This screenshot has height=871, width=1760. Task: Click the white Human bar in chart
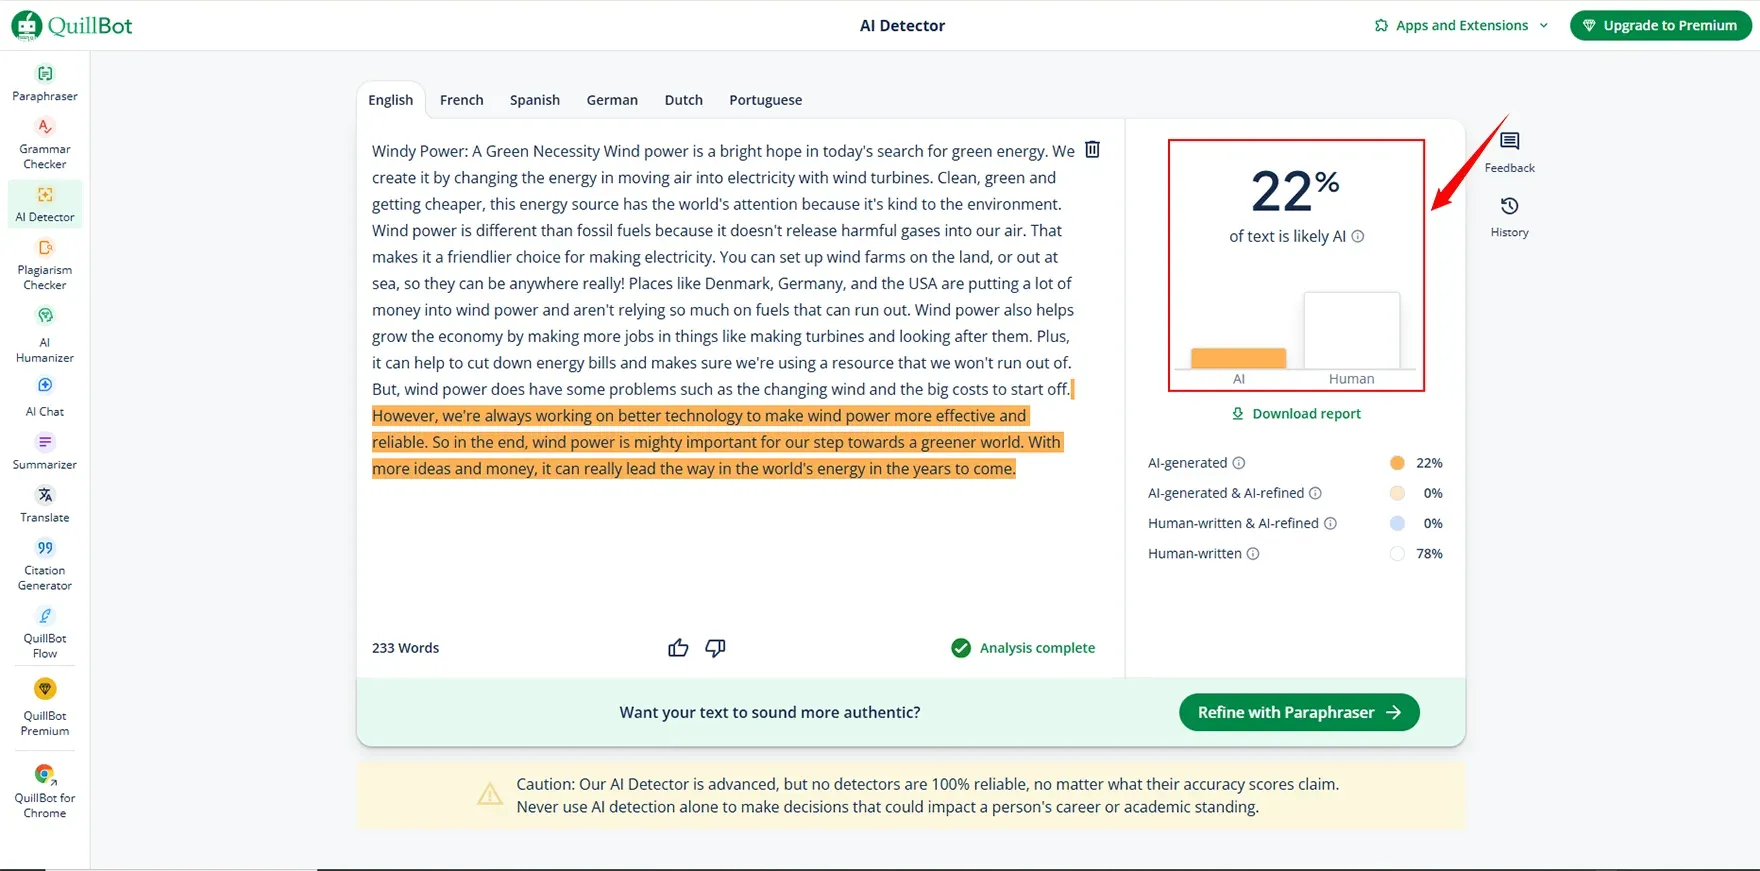pos(1352,330)
